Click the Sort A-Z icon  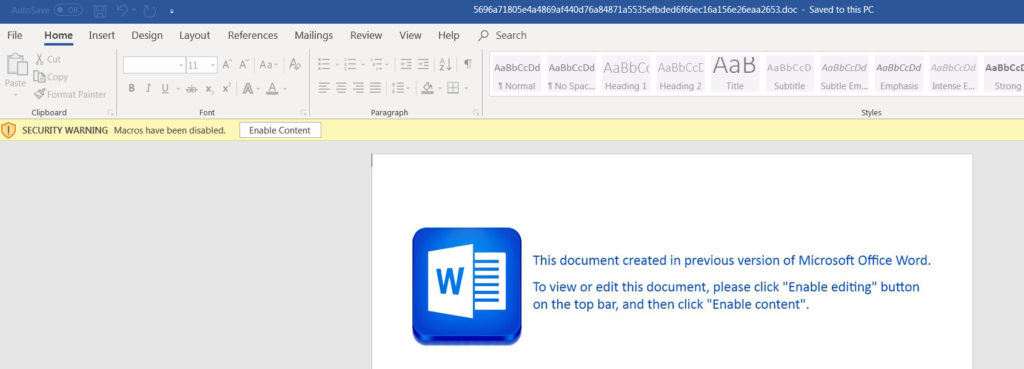445,64
